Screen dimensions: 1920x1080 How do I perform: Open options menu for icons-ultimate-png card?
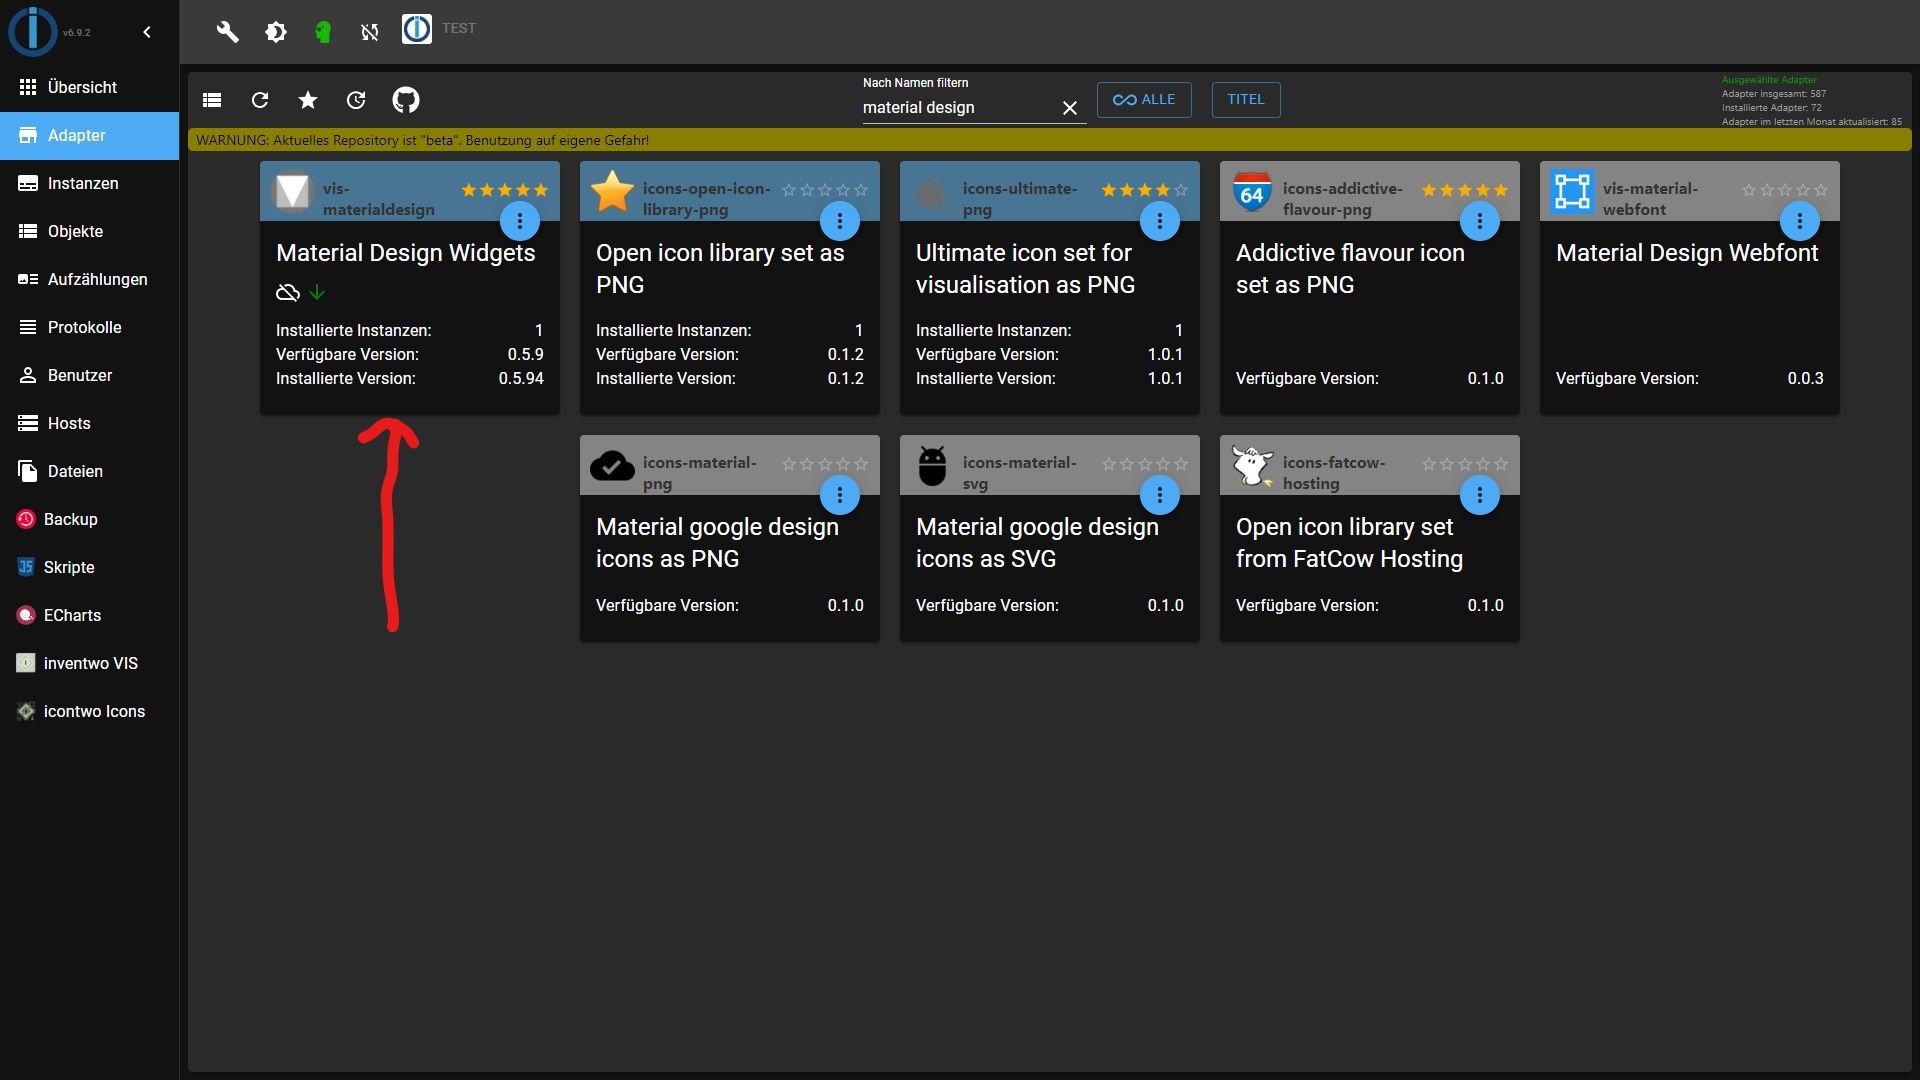(1160, 221)
